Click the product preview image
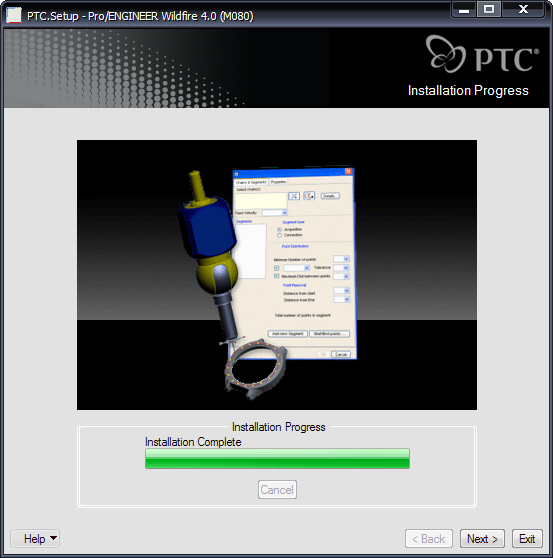 (x=277, y=275)
